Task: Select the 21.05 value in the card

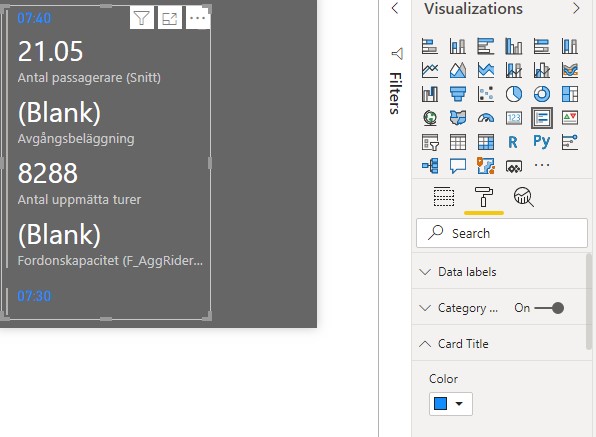Action: tap(51, 51)
